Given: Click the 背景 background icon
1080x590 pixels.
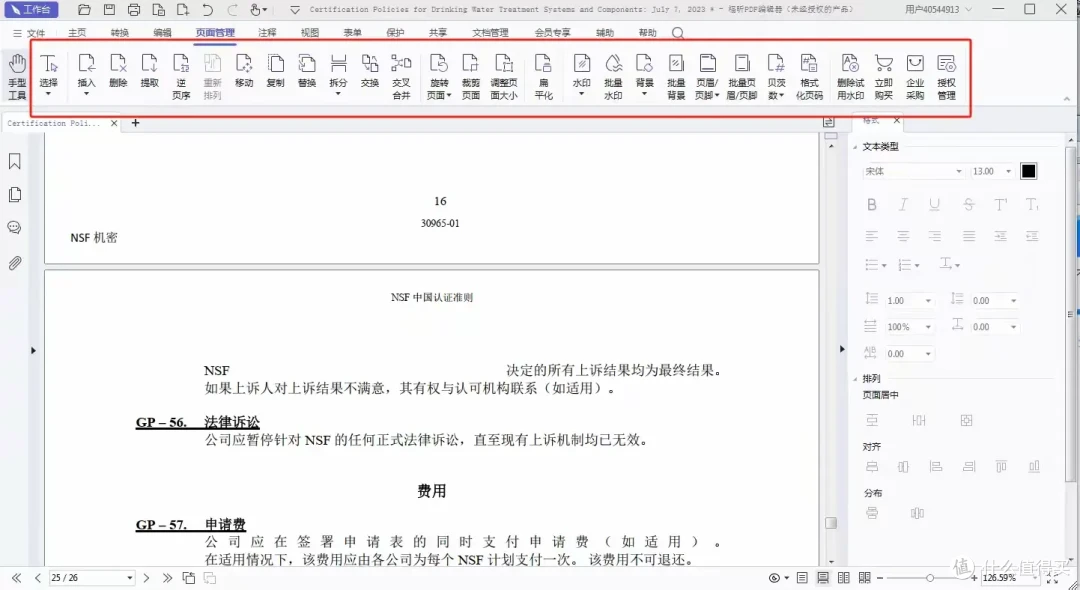Looking at the screenshot, I should pyautogui.click(x=645, y=65).
